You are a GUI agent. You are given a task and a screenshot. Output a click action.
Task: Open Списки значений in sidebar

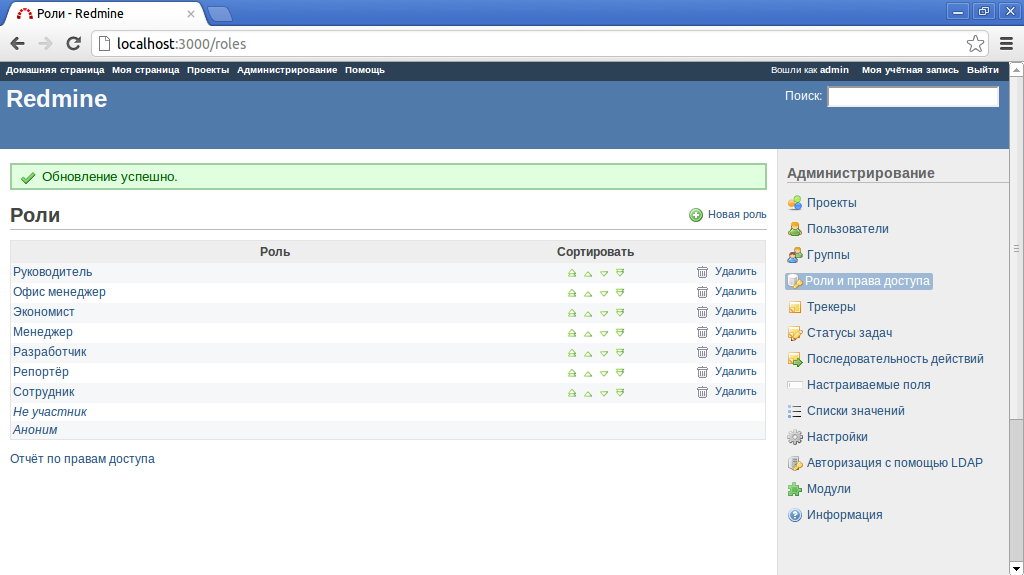[856, 411]
